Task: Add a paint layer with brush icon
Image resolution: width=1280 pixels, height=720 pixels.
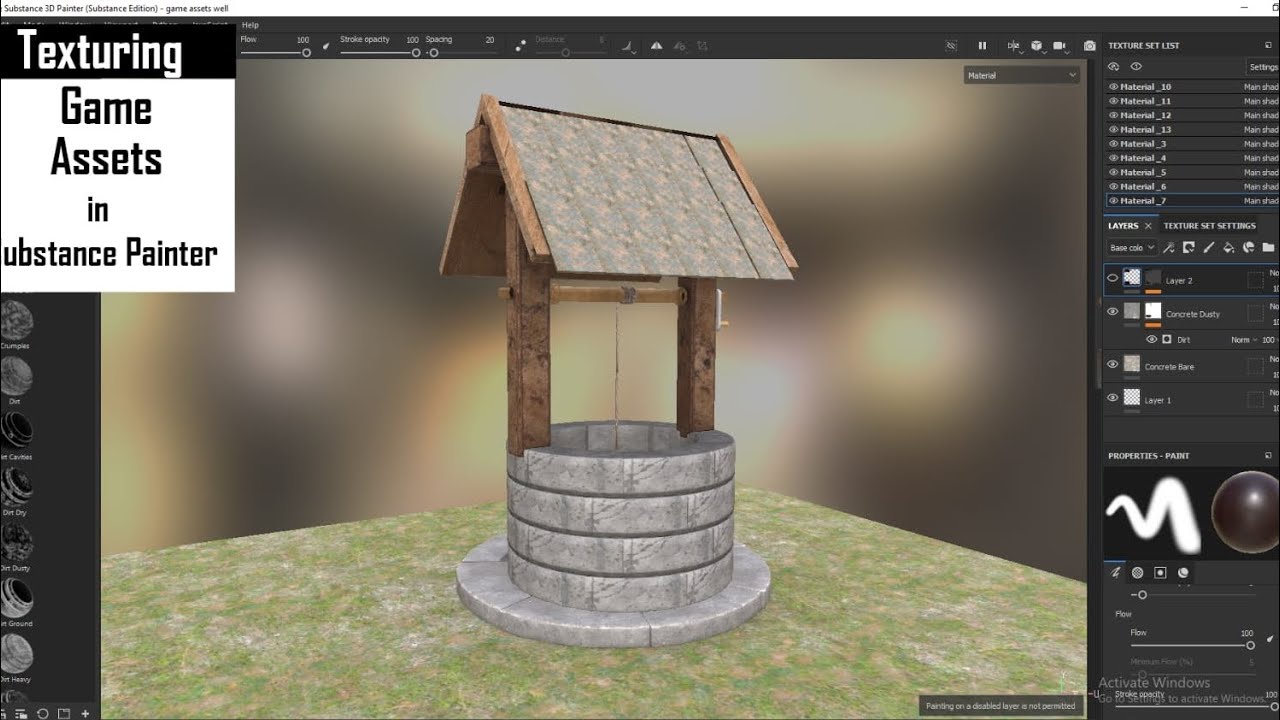Action: pyautogui.click(x=1208, y=247)
